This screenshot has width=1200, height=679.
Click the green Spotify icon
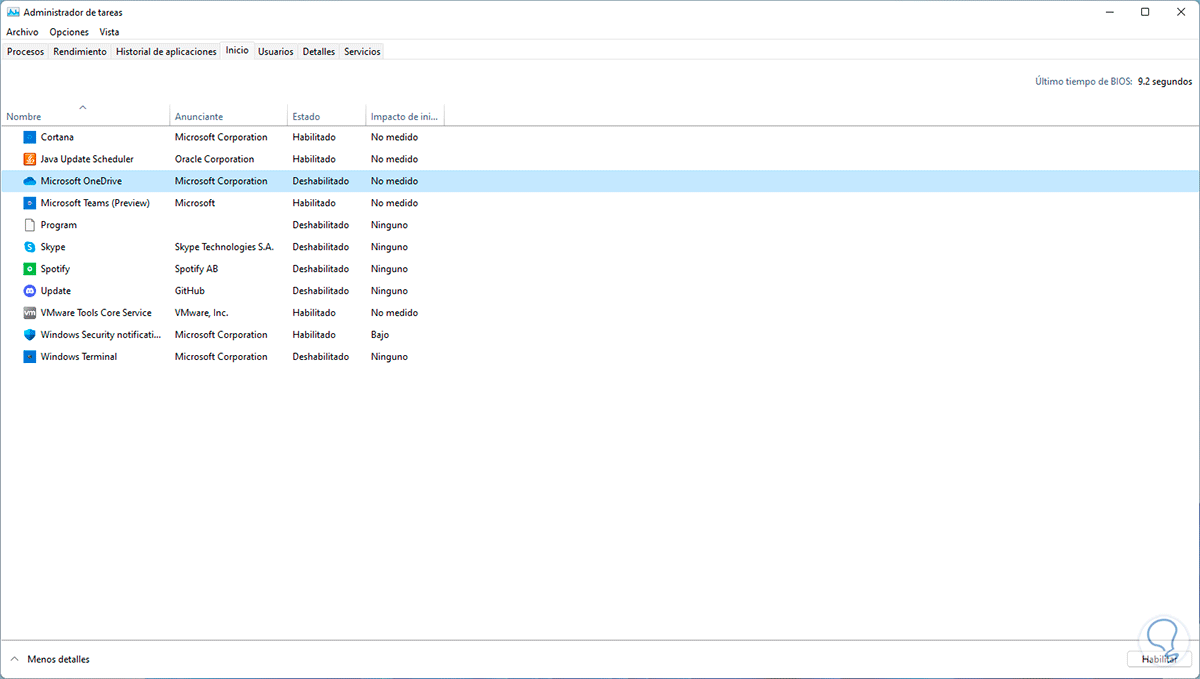coord(29,269)
